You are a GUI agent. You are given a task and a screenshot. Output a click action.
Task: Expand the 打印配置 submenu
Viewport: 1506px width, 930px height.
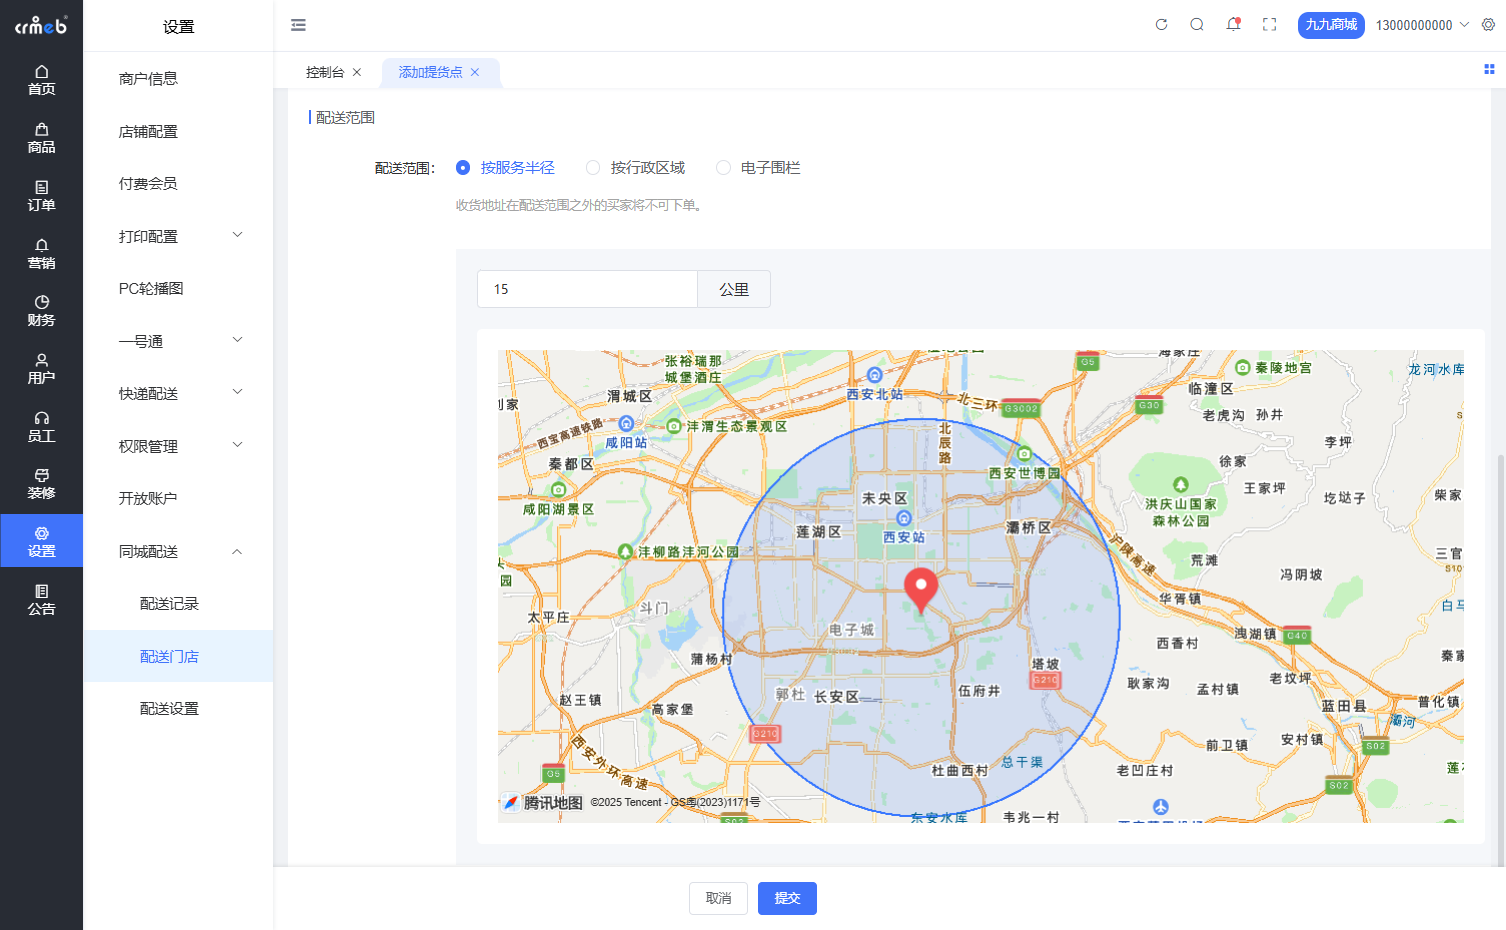click(x=178, y=236)
